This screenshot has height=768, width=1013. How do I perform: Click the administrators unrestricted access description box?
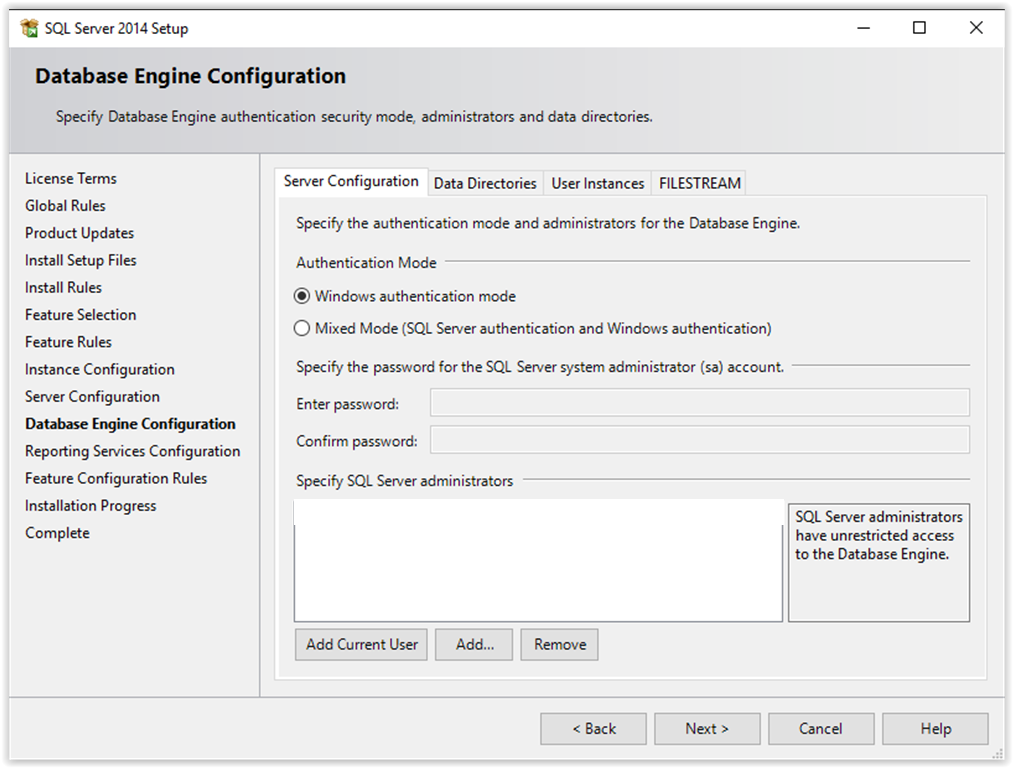point(879,562)
